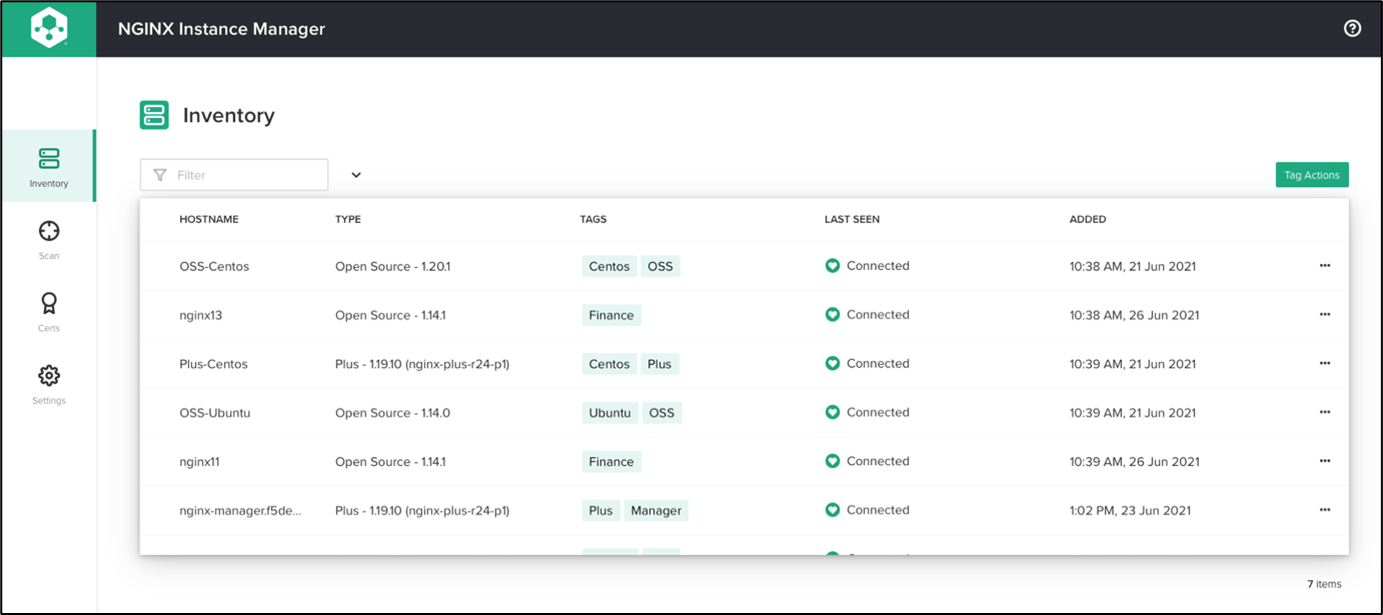Select the OSS-Centos hostname
Viewport: 1383px width, 615px height.
pos(214,266)
